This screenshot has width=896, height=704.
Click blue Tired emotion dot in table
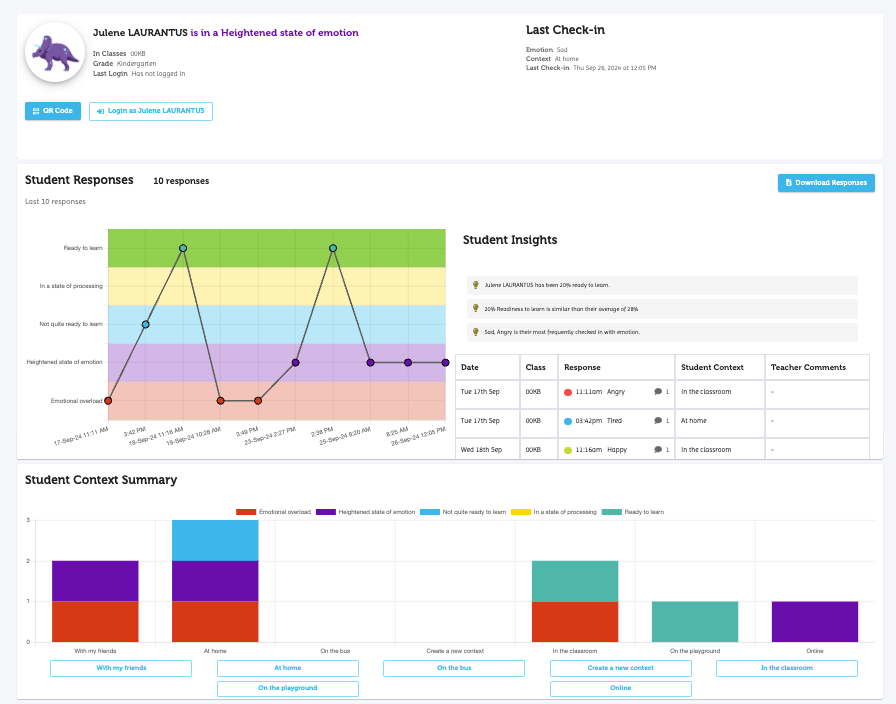[568, 422]
